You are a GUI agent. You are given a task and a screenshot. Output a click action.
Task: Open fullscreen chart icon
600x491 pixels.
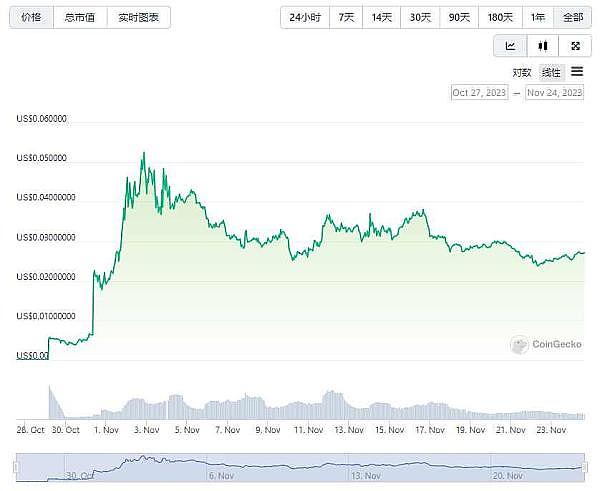click(574, 46)
